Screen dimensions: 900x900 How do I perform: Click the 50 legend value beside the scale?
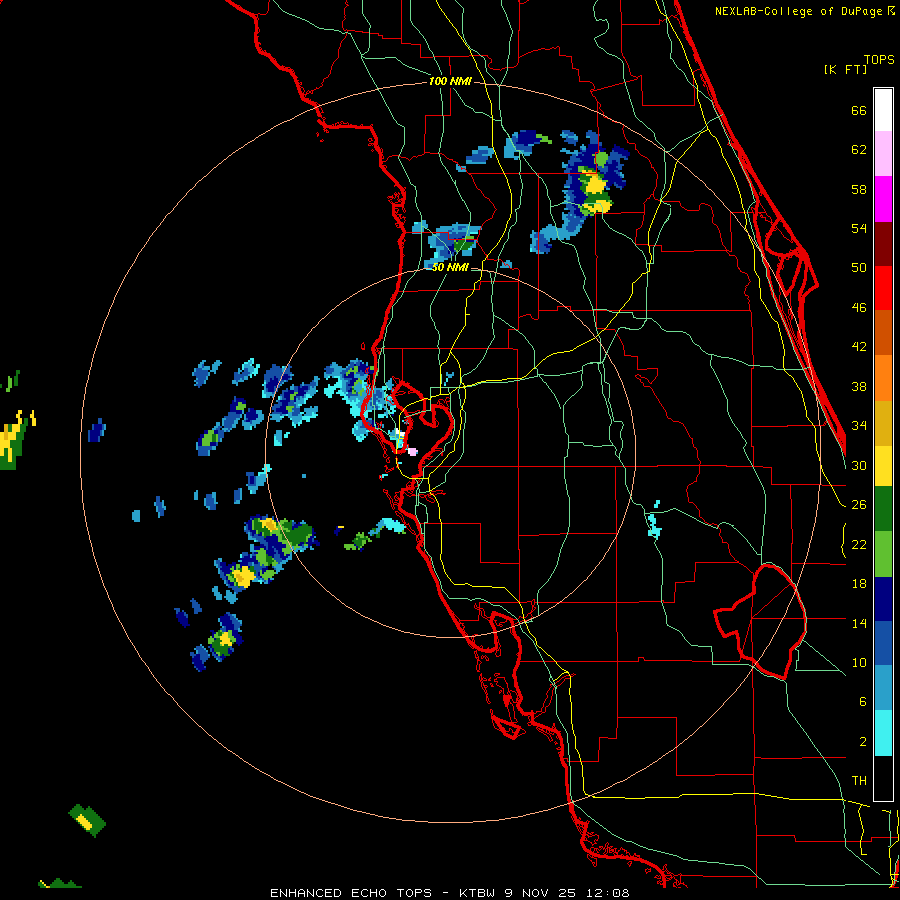pos(859,267)
